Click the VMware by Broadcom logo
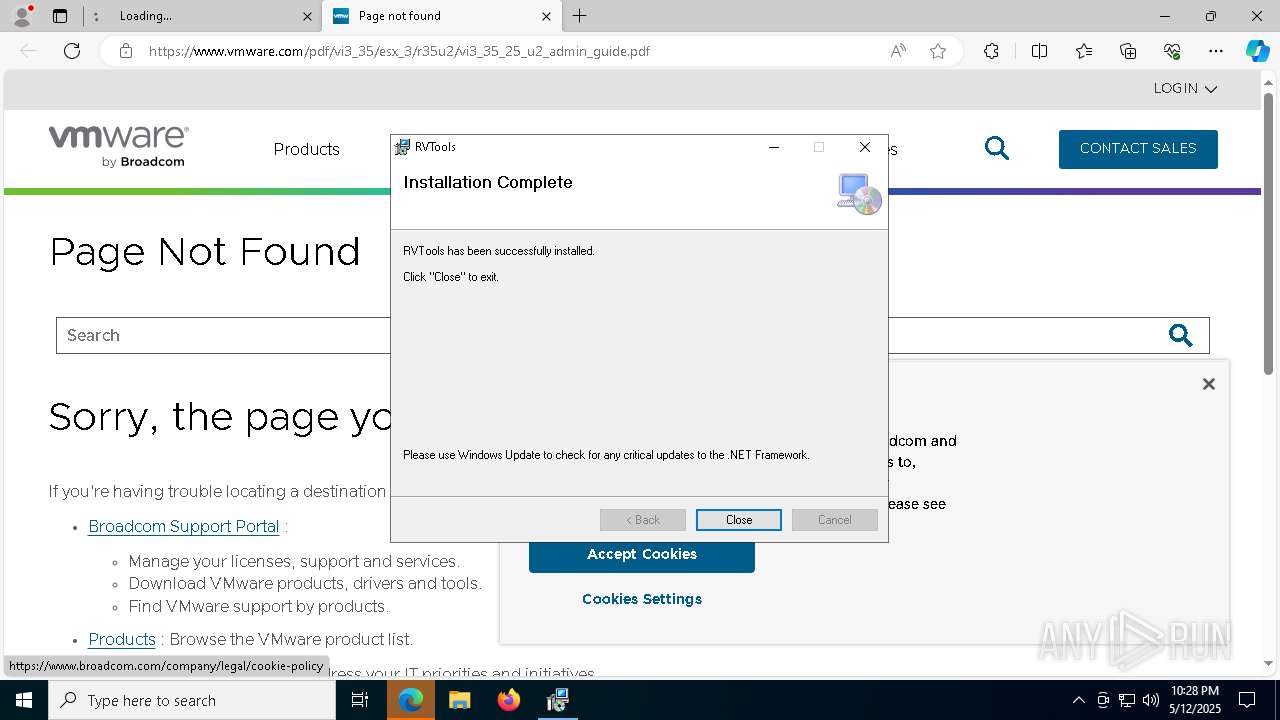The width and height of the screenshot is (1280, 720). pos(119,146)
